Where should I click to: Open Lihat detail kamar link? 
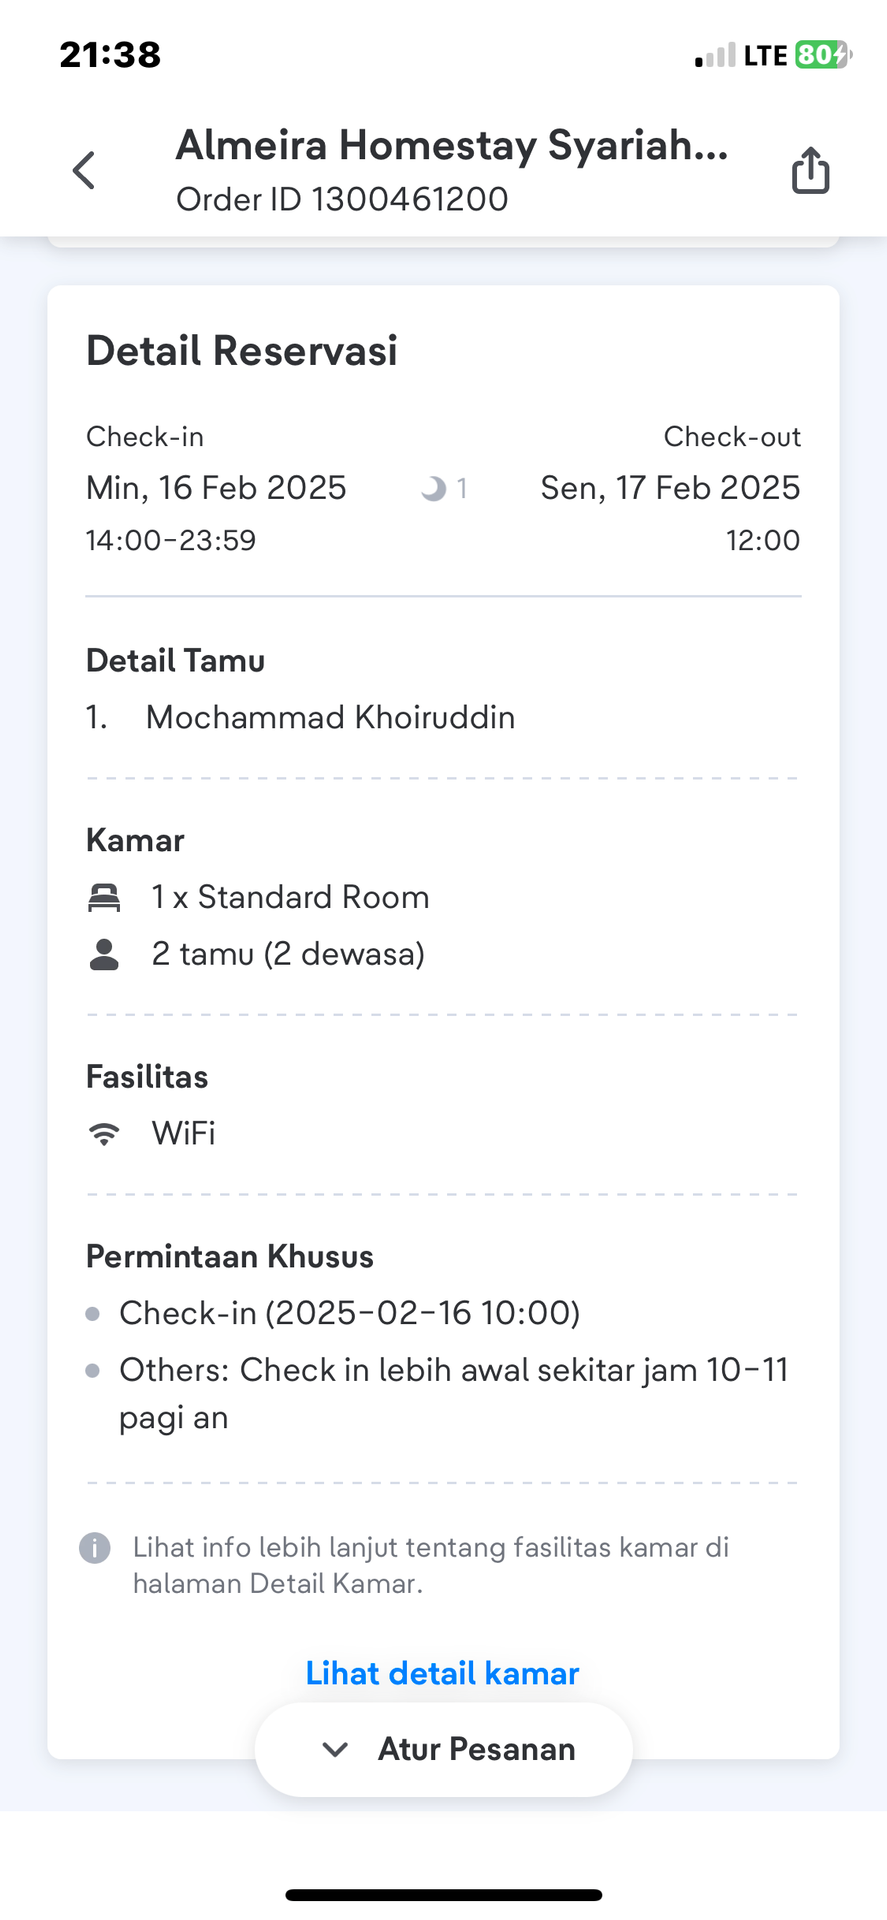(442, 1673)
